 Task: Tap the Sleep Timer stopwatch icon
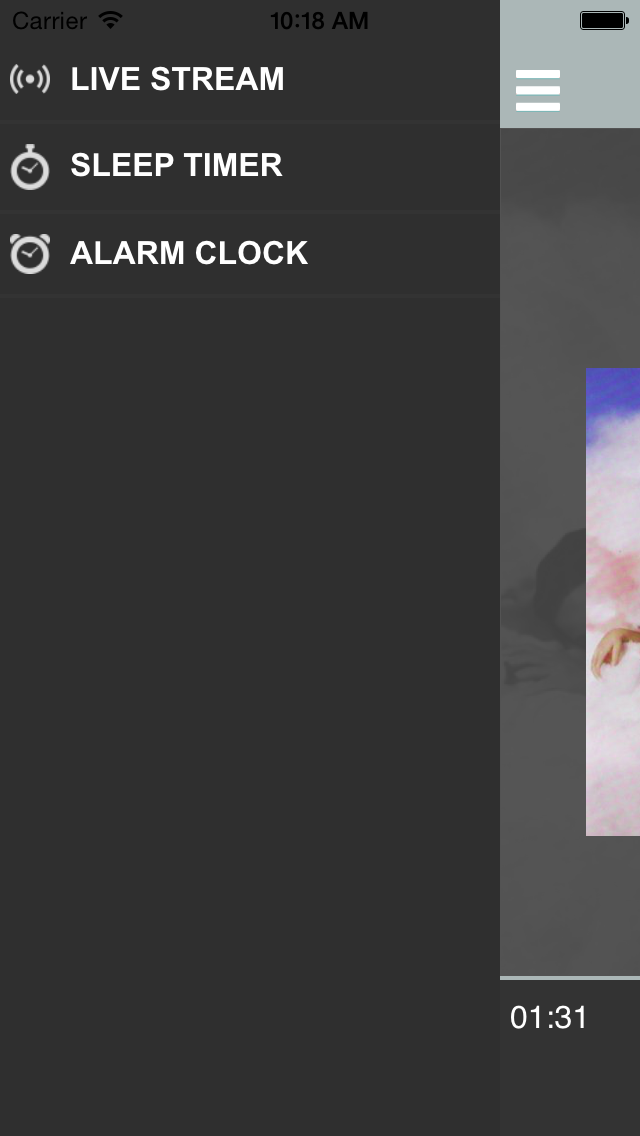coord(30,167)
